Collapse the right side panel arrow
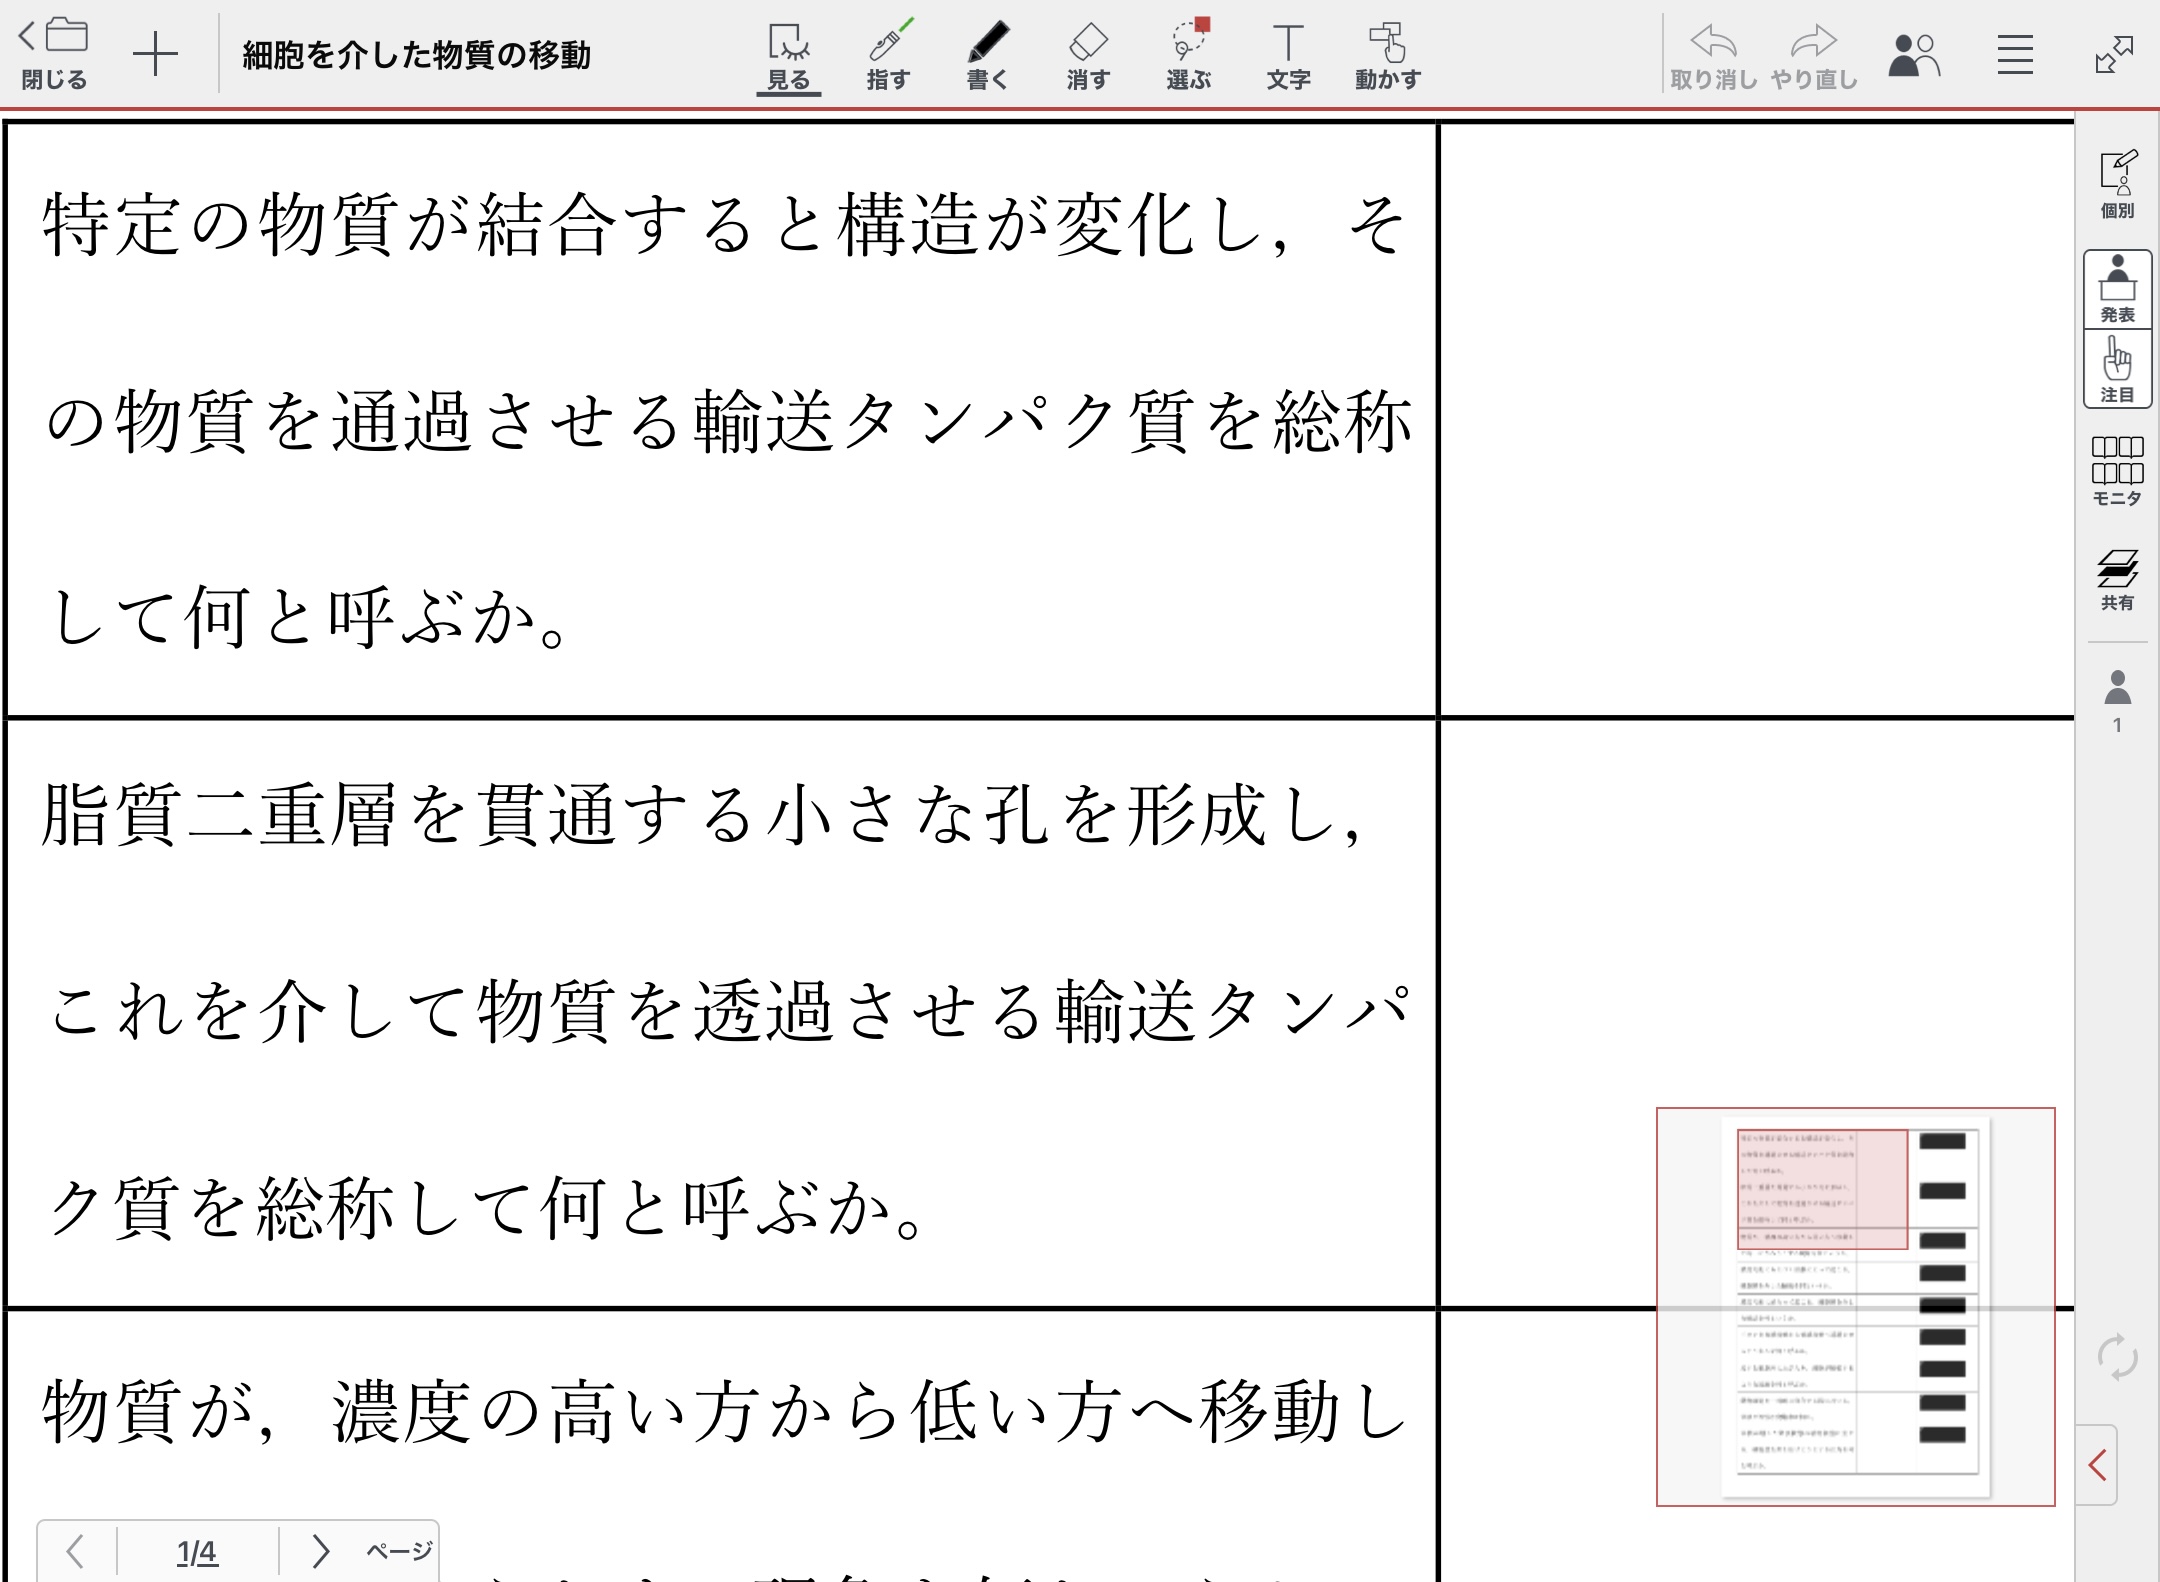Screen dimensions: 2160x1582 click(2097, 1466)
